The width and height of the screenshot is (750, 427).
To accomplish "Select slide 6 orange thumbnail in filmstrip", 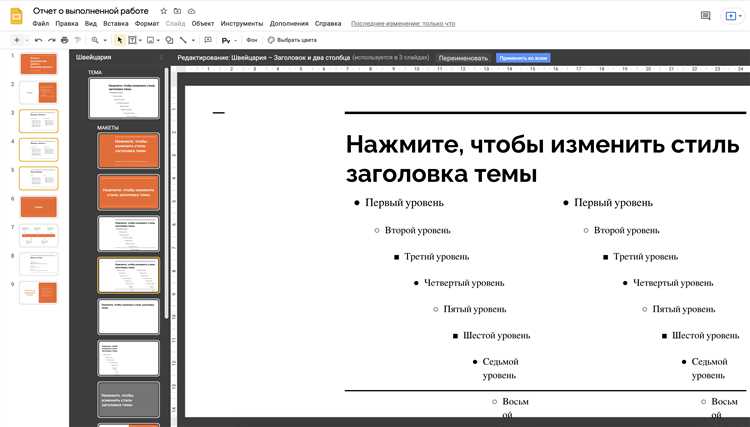I will click(x=38, y=207).
